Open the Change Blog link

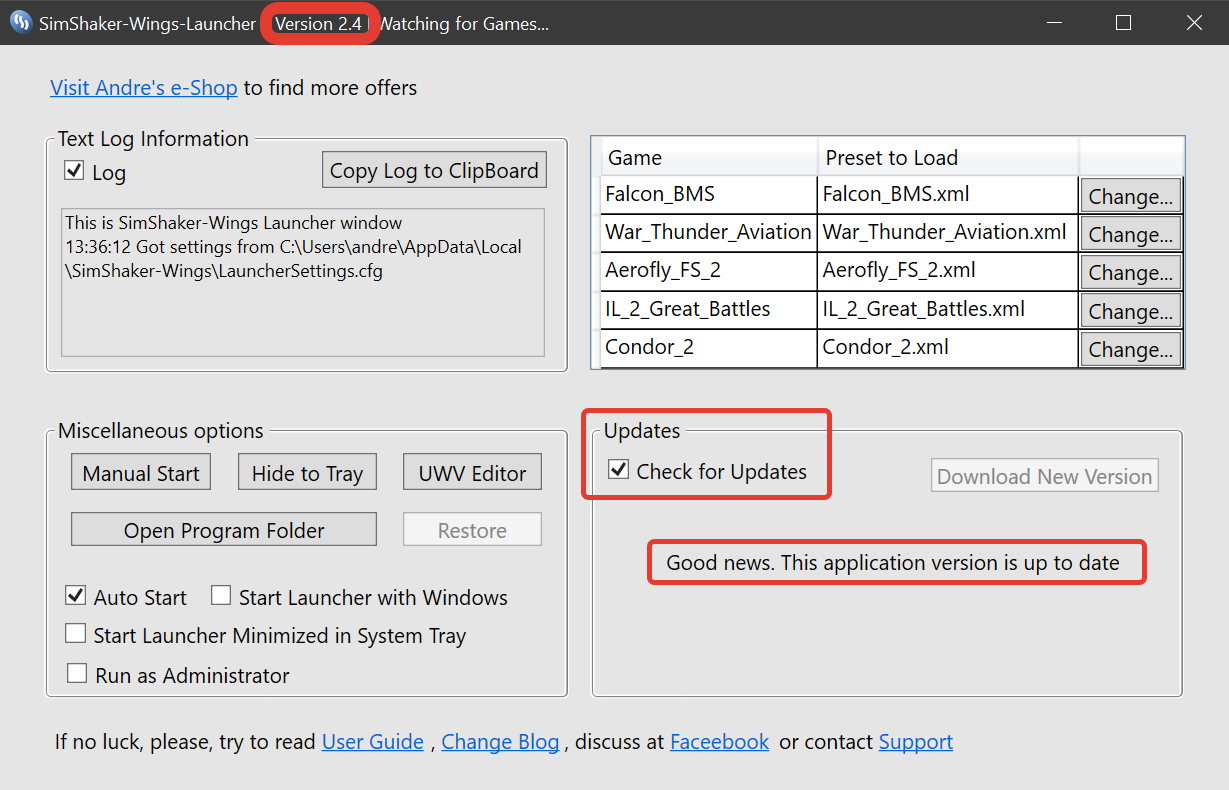(500, 742)
